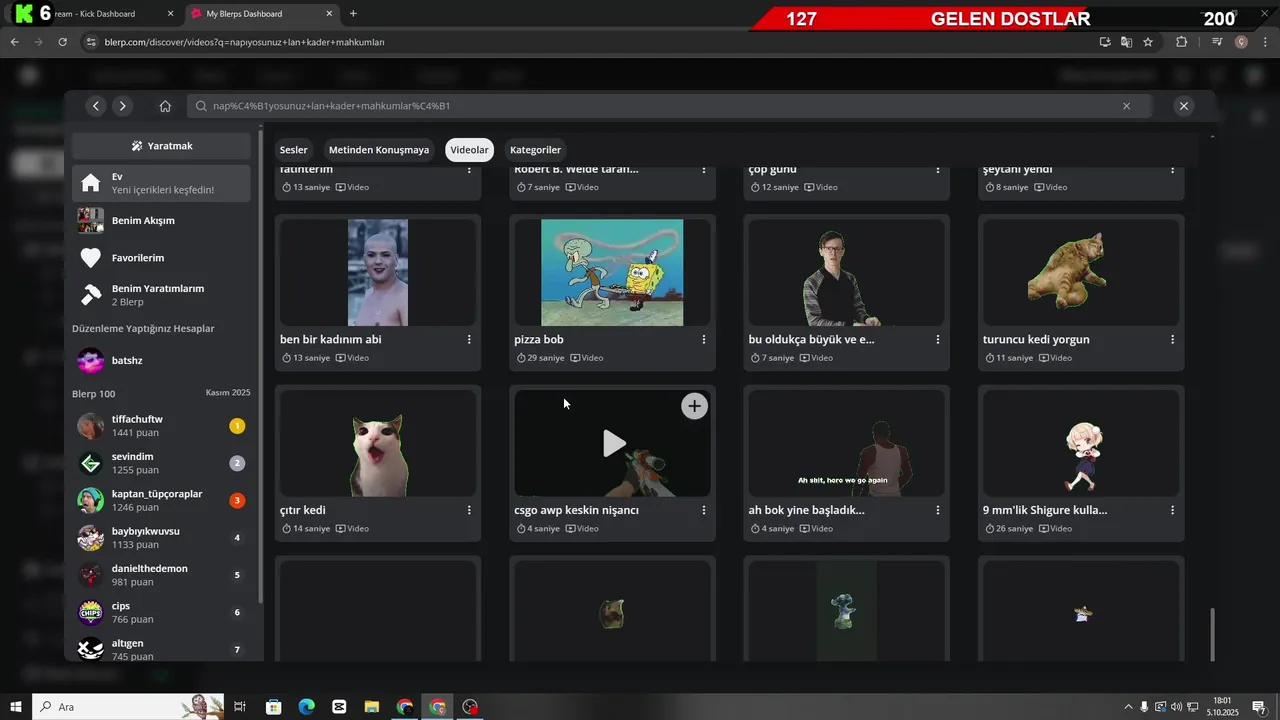The image size is (1280, 720).
Task: Open Microsoft Store from taskbar
Action: pos(273,707)
